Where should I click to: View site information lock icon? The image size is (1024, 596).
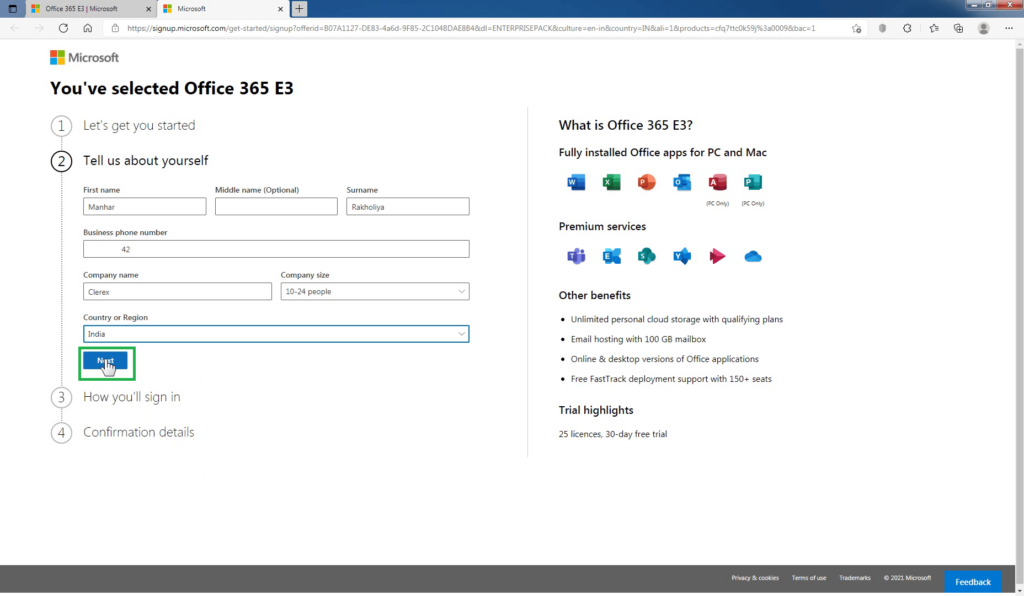click(x=115, y=28)
